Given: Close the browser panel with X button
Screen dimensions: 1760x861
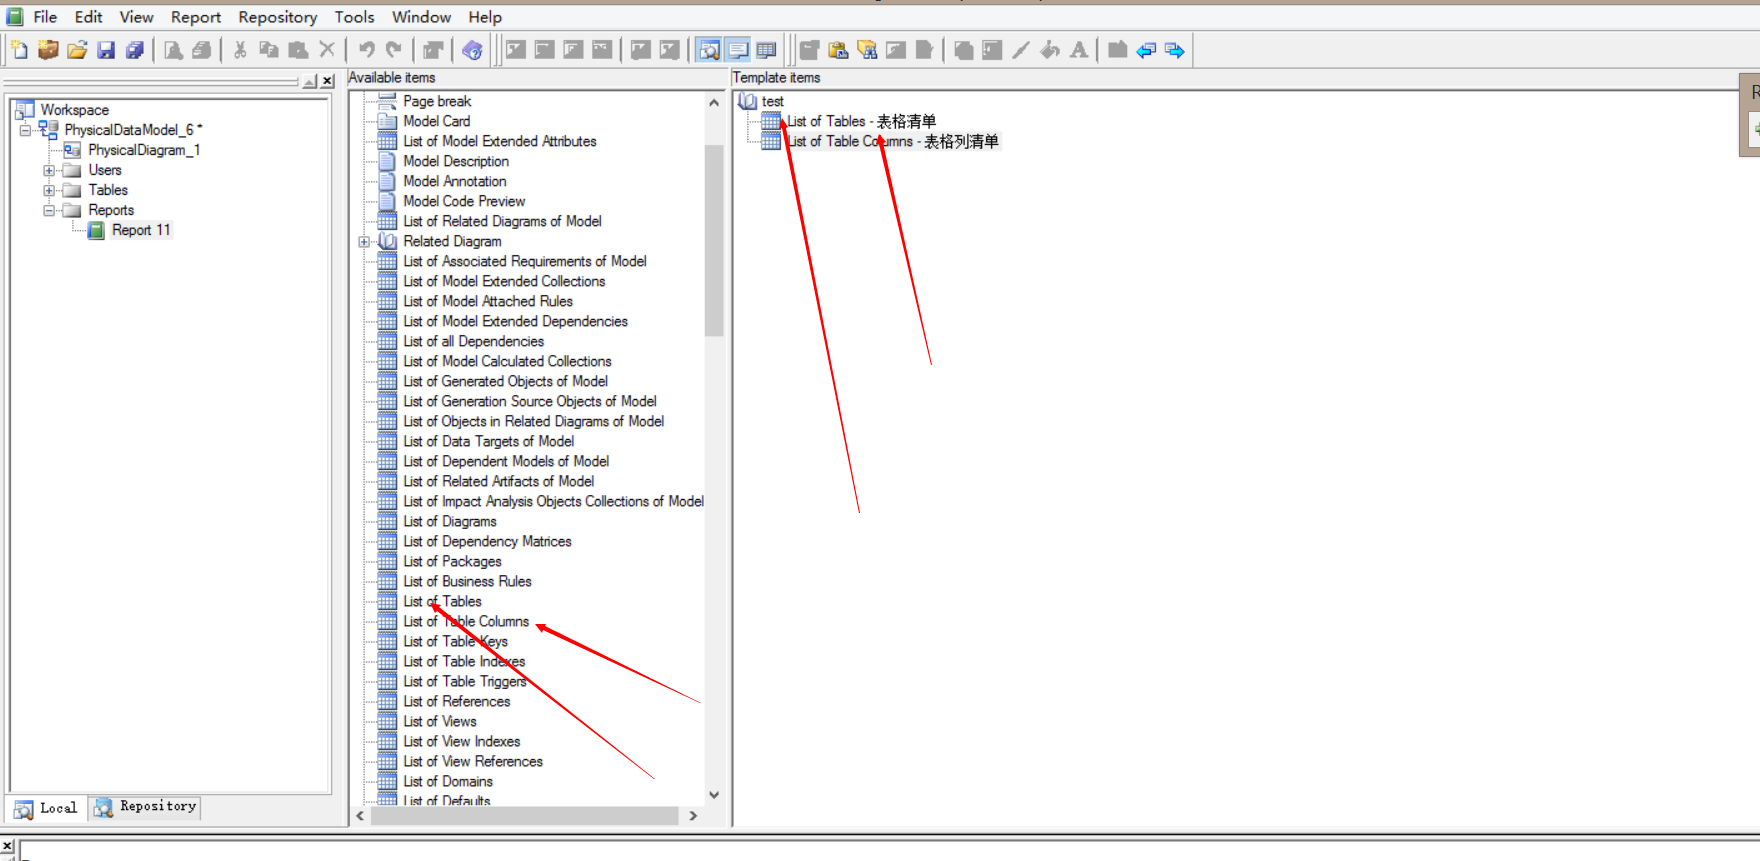Looking at the screenshot, I should click(327, 81).
